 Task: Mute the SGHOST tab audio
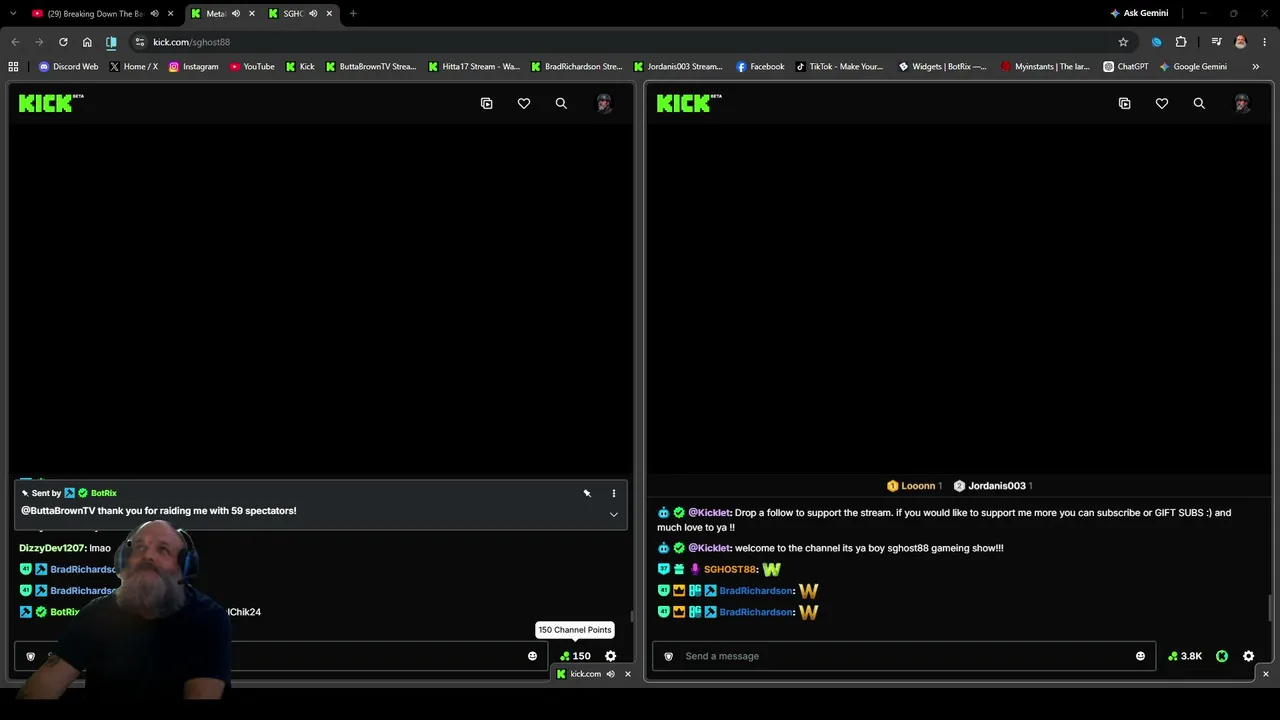pyautogui.click(x=312, y=14)
